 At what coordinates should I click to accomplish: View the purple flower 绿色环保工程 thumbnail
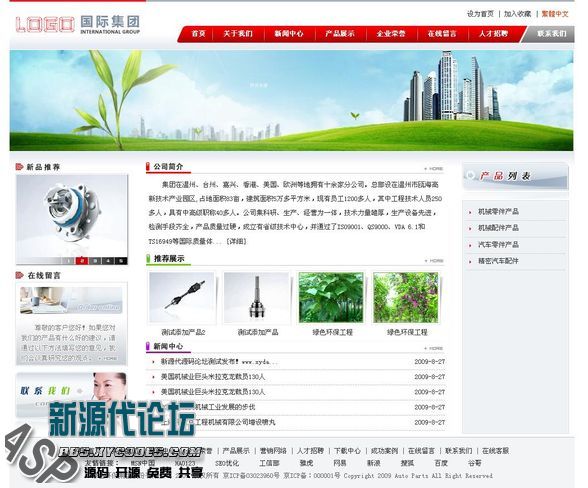(x=406, y=297)
